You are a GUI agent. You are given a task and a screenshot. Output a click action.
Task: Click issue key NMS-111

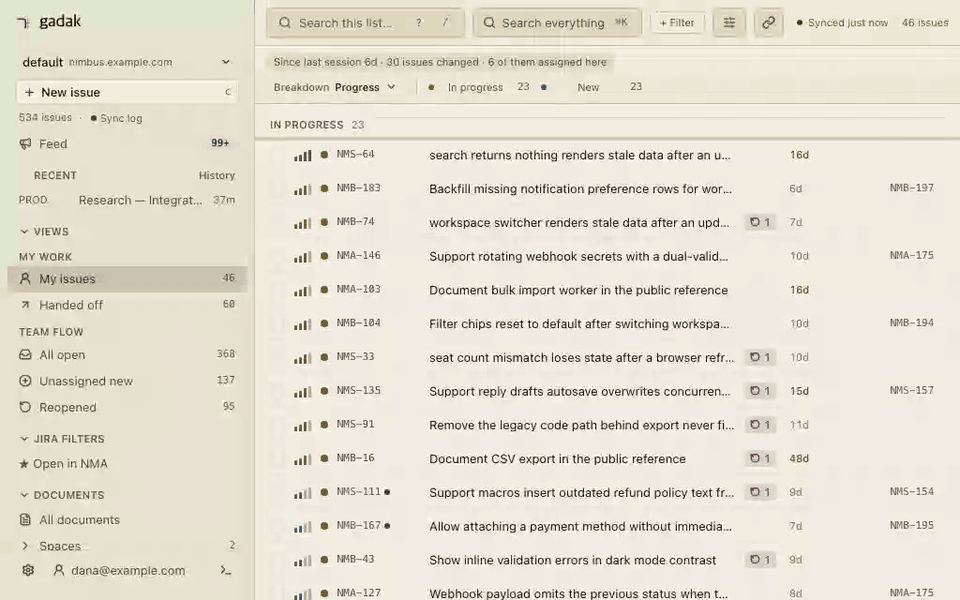359,491
